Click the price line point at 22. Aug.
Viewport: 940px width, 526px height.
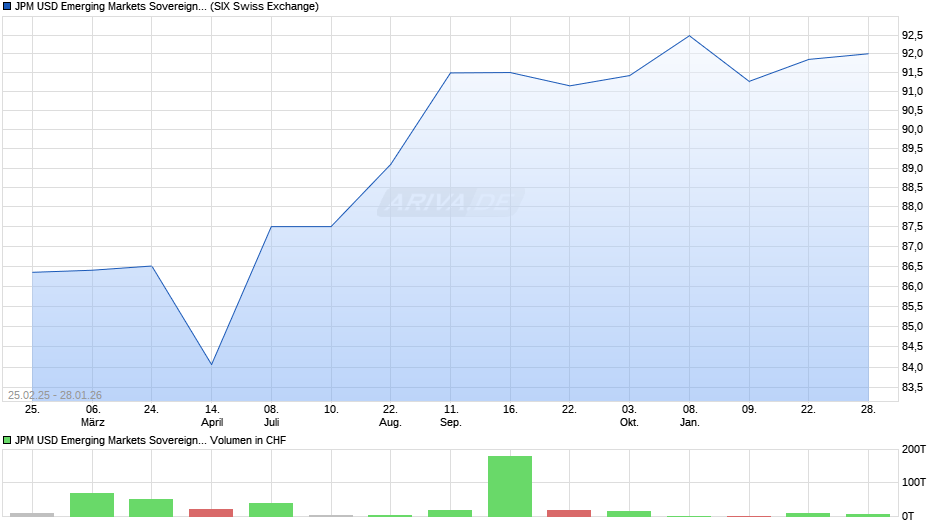point(390,164)
